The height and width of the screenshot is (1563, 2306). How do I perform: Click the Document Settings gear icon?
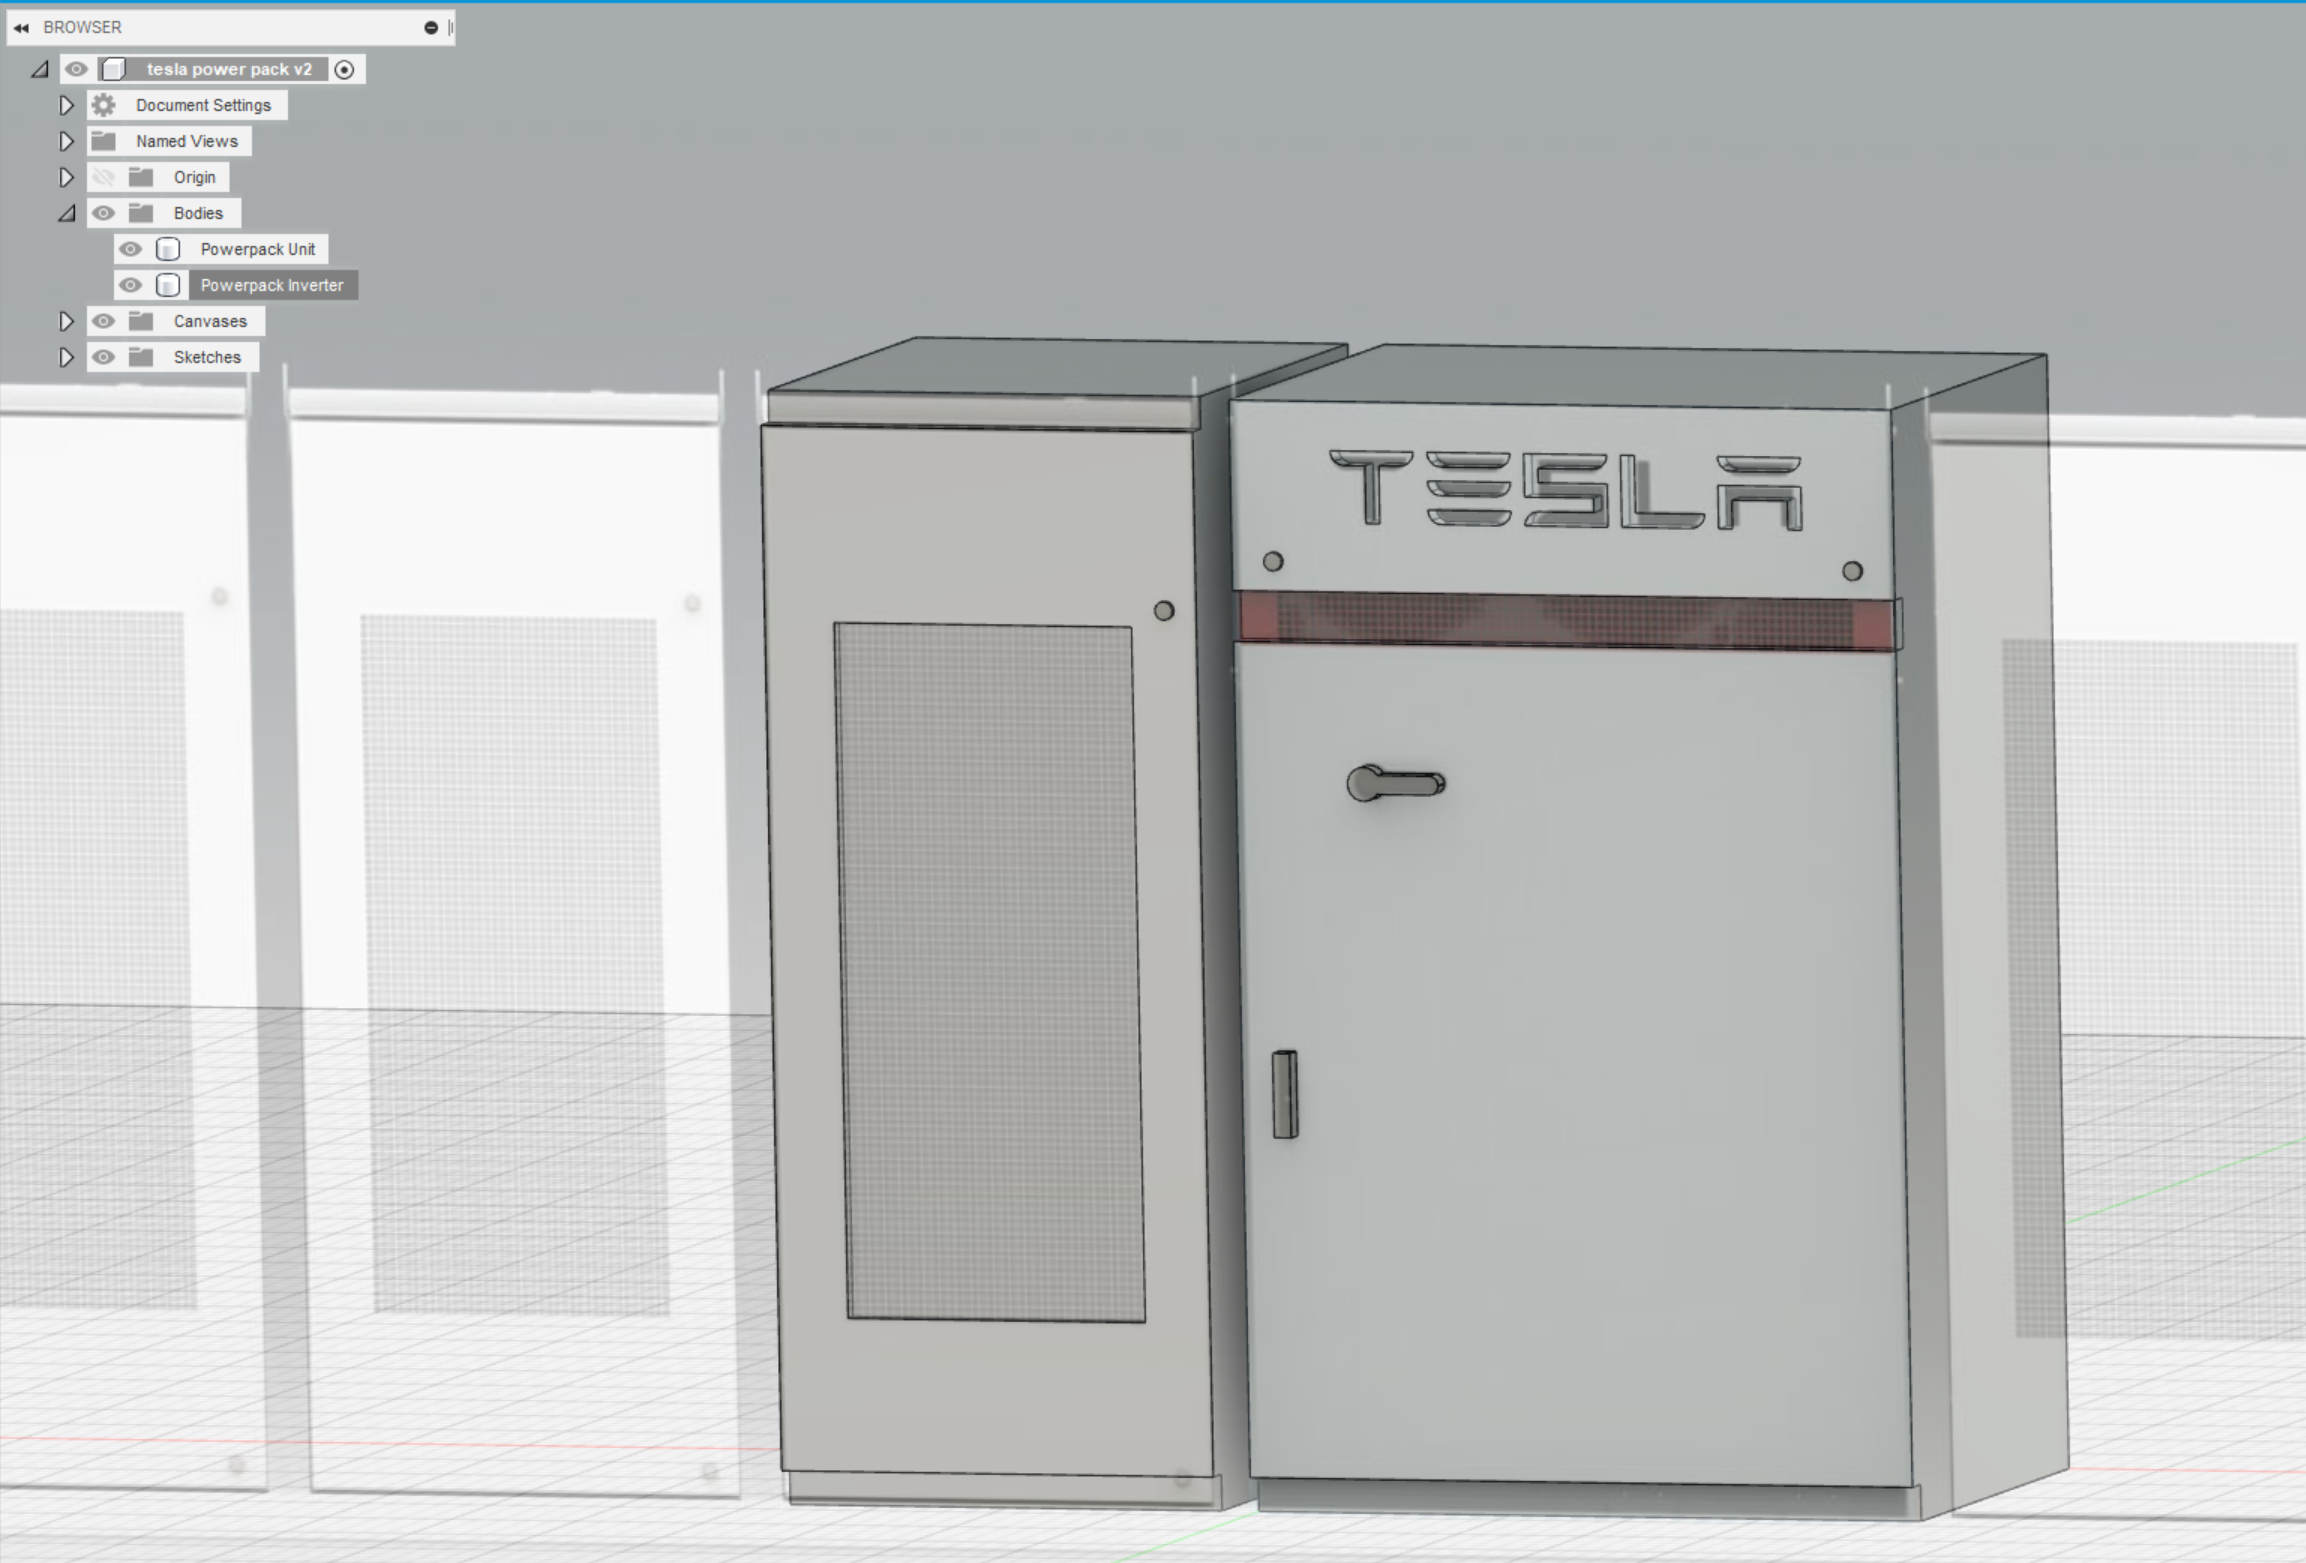click(x=104, y=105)
